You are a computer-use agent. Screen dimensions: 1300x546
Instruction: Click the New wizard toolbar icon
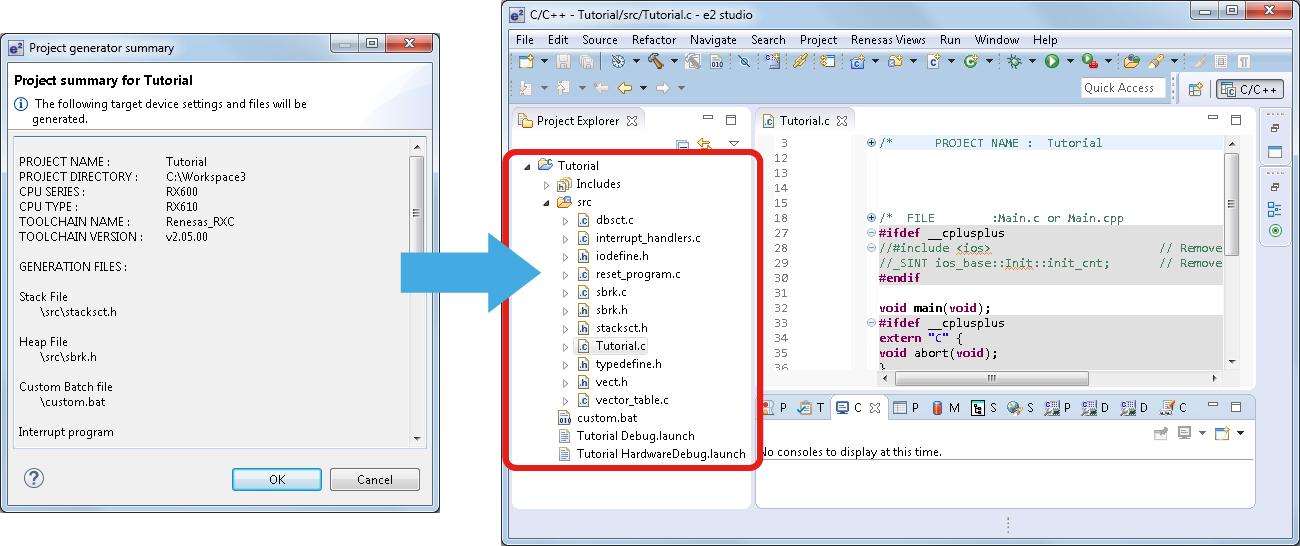(526, 62)
